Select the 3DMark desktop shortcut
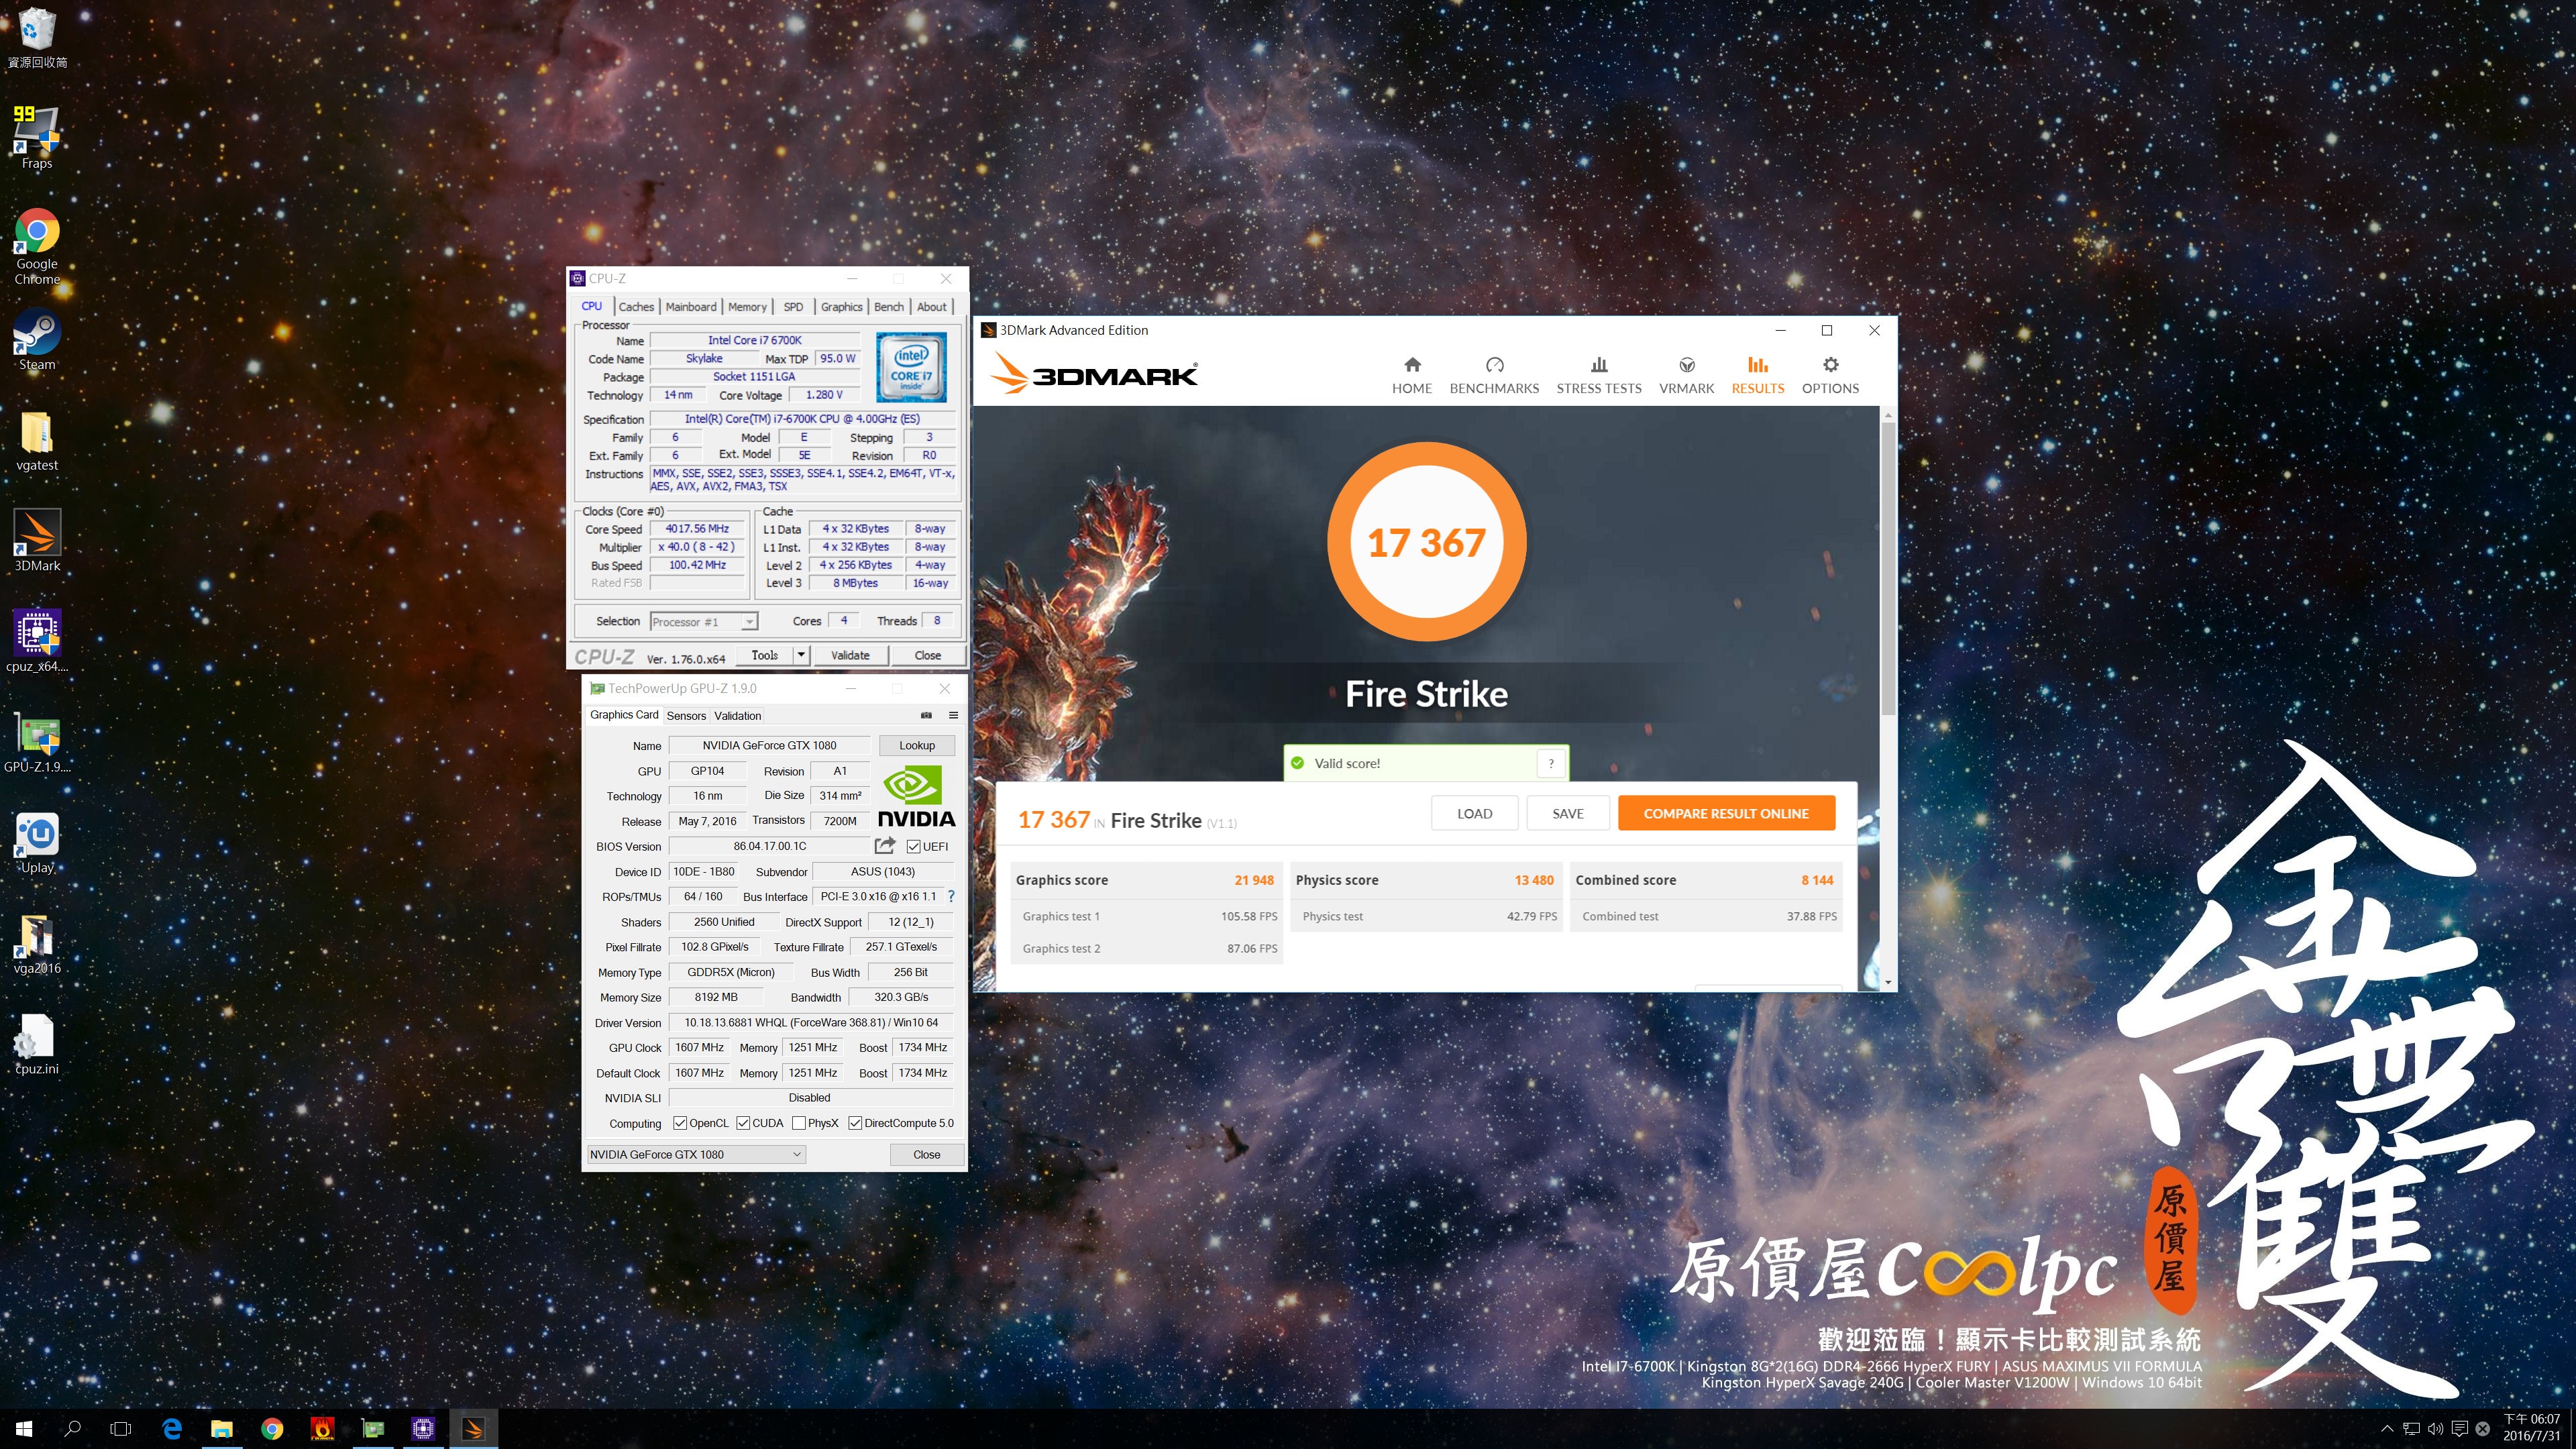Image resolution: width=2576 pixels, height=1449 pixels. [37, 541]
